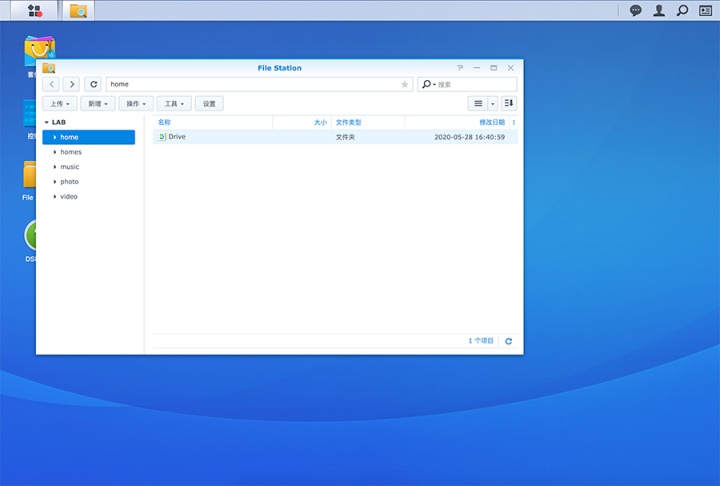The image size is (720, 486).
Task: Open the notifications speech bubble icon
Action: [636, 11]
